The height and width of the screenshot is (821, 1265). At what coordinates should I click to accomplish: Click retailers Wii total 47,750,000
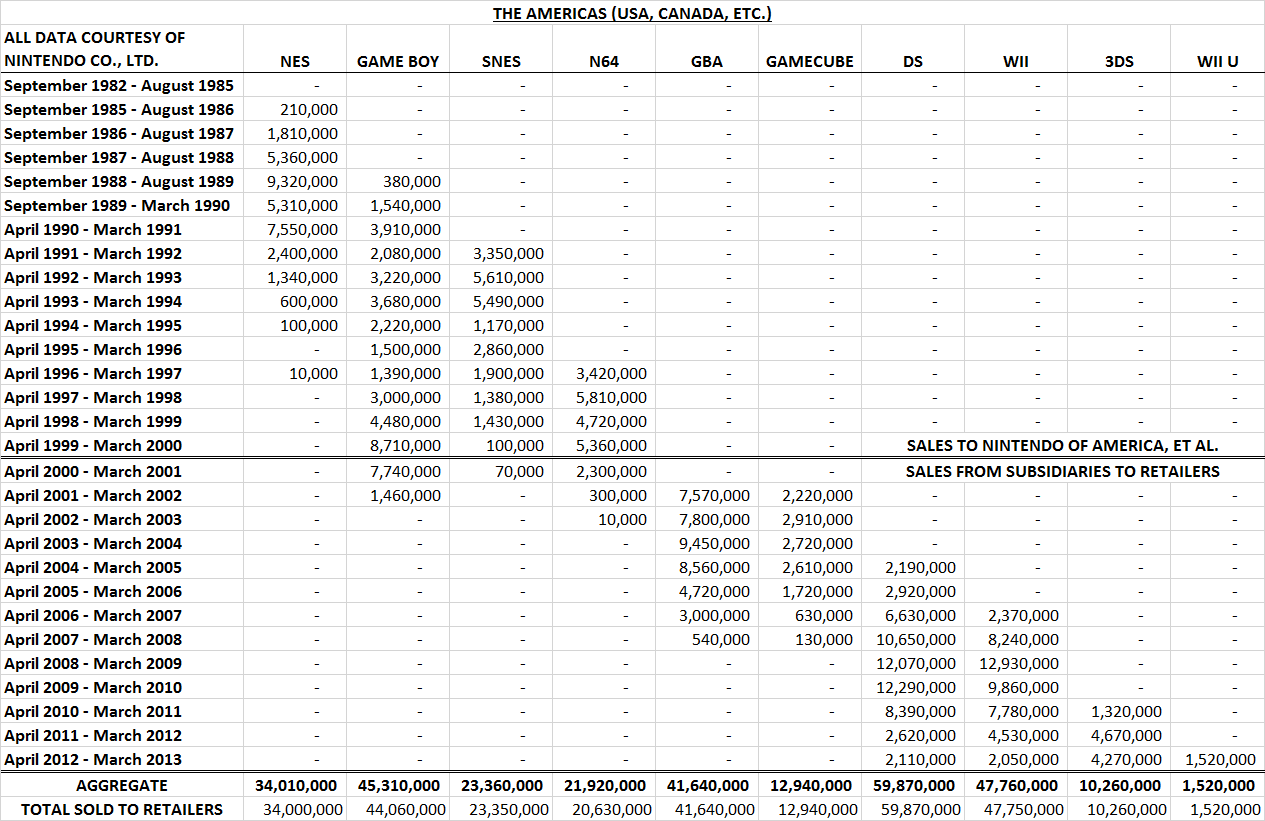[x=1023, y=809]
